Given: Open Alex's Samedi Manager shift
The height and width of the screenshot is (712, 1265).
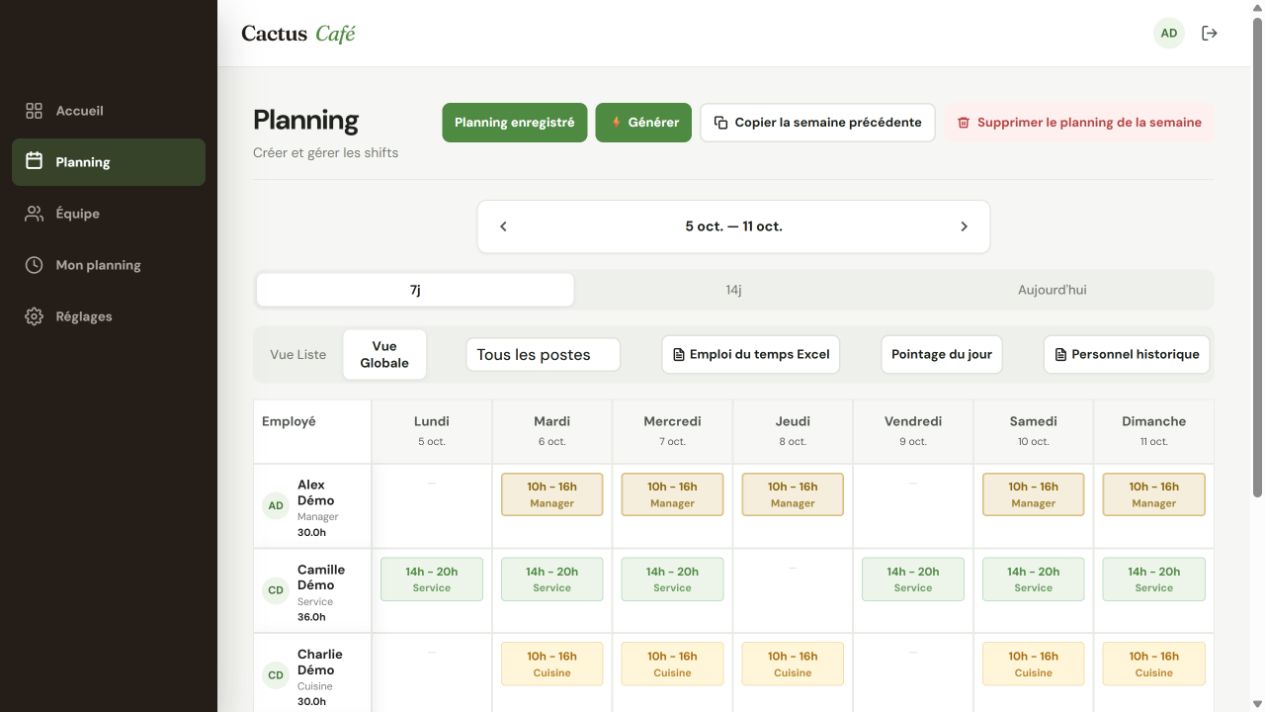Looking at the screenshot, I should [1033, 495].
